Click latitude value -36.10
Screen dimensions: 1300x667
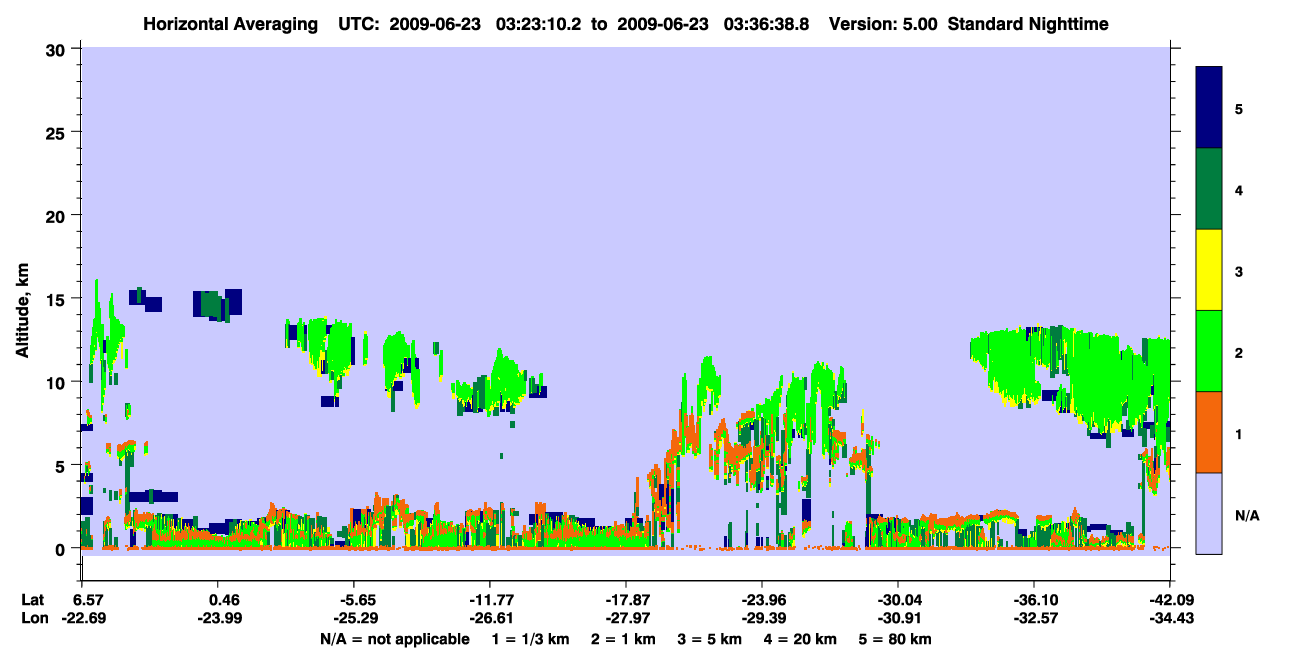click(1034, 600)
